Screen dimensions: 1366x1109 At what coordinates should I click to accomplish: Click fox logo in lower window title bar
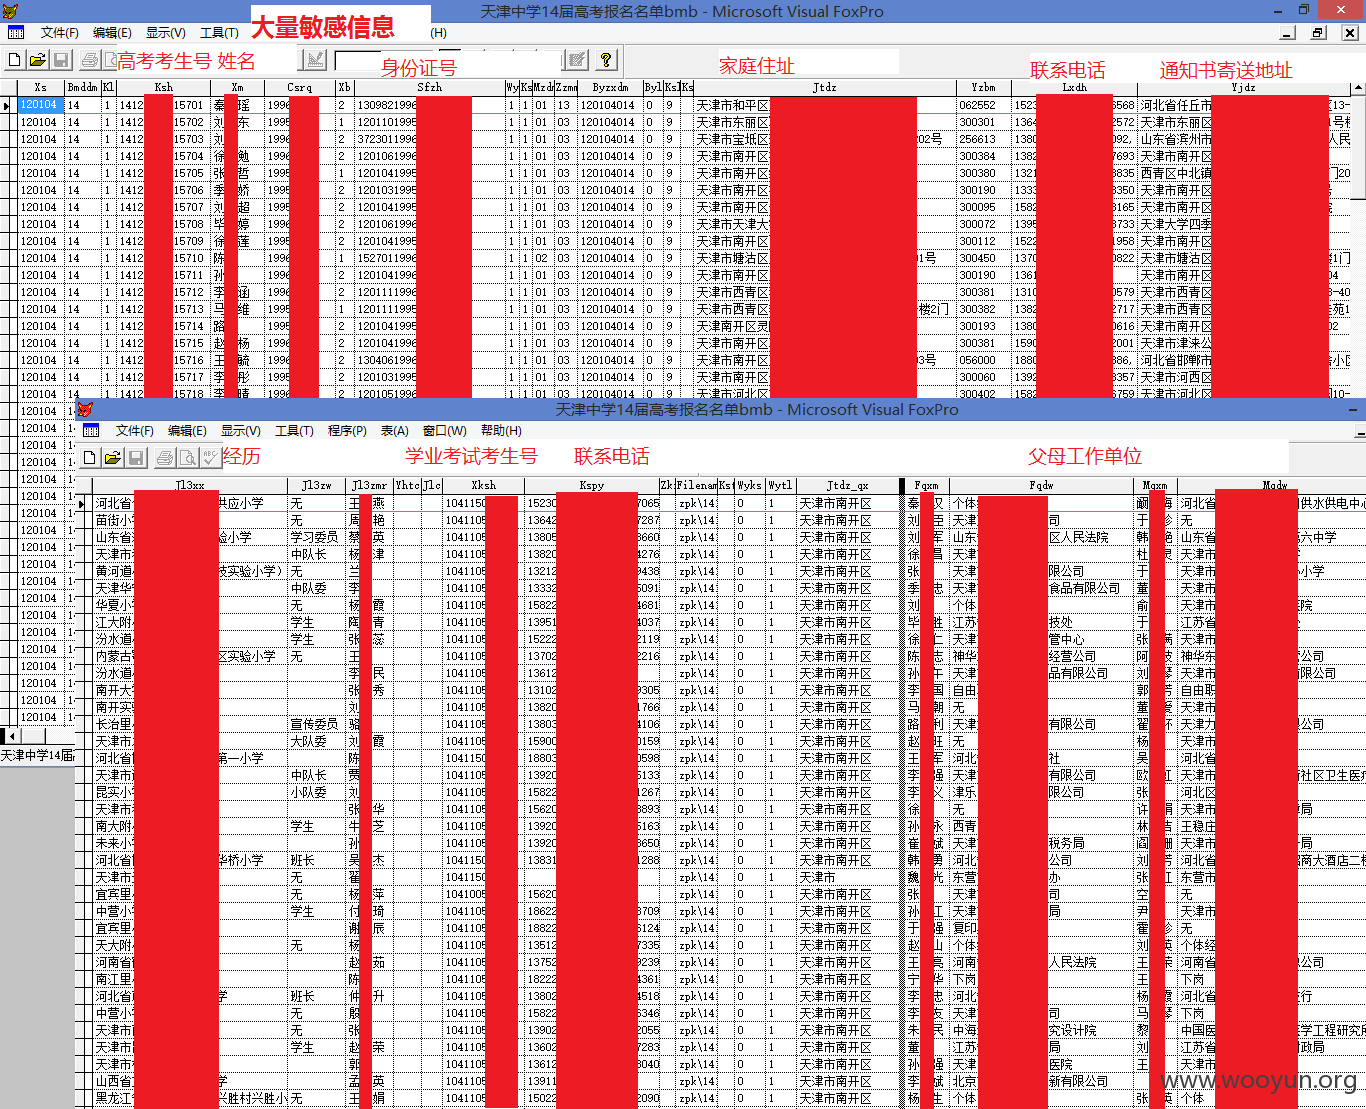pos(86,410)
